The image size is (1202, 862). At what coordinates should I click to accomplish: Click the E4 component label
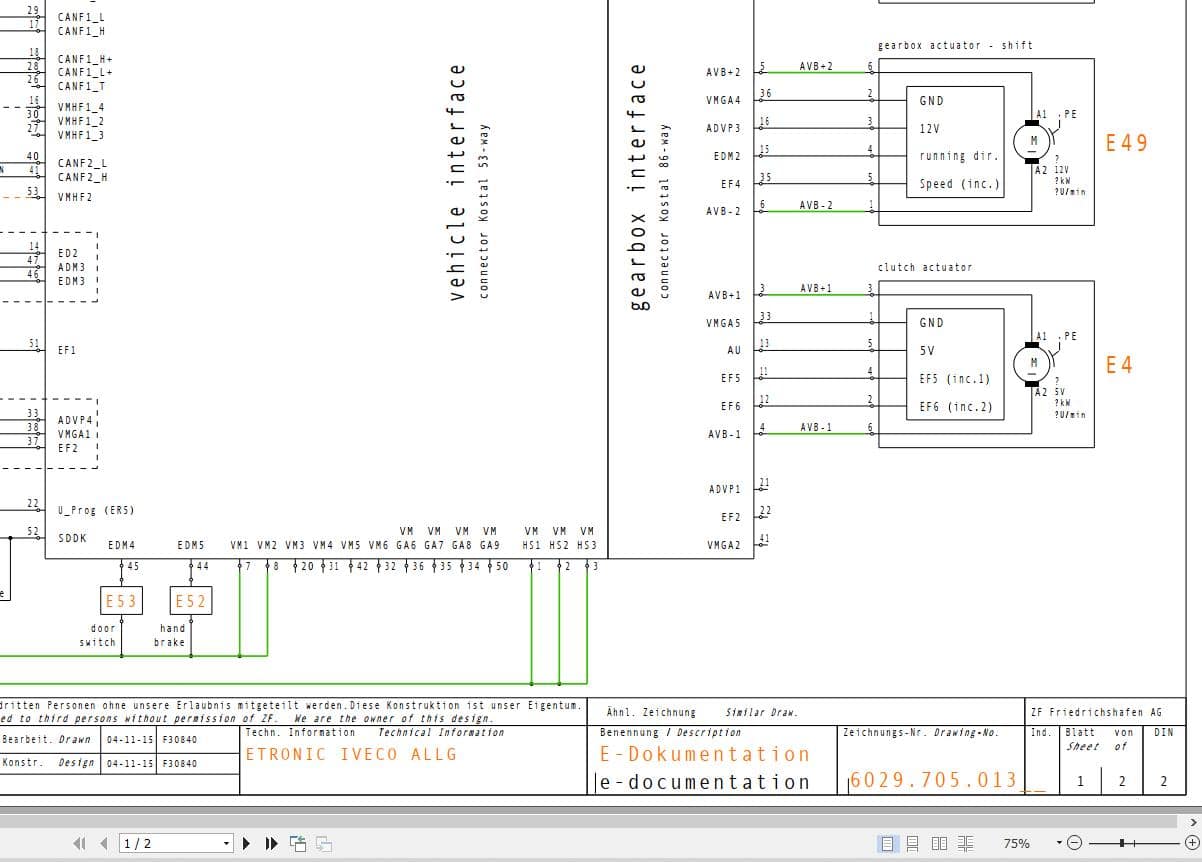1119,365
